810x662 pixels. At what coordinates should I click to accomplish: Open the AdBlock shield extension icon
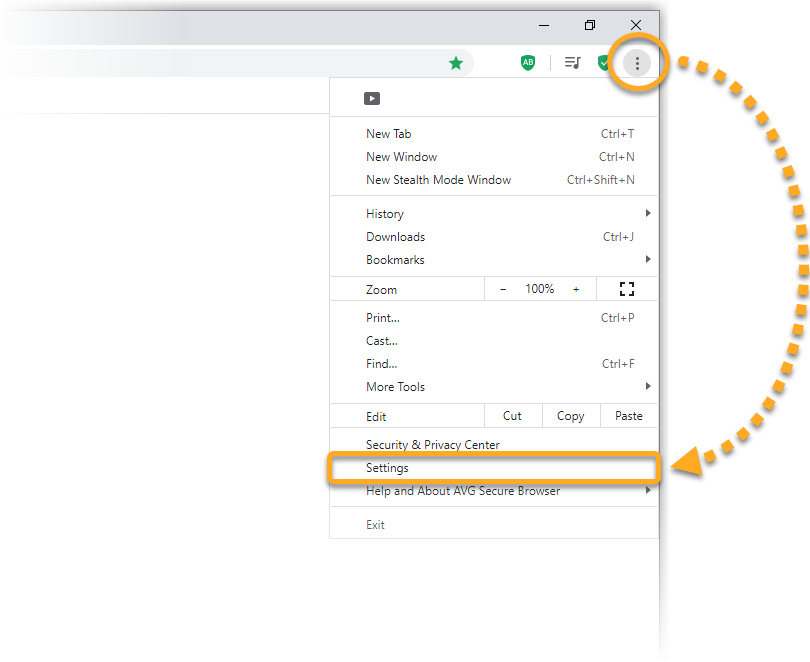(528, 63)
